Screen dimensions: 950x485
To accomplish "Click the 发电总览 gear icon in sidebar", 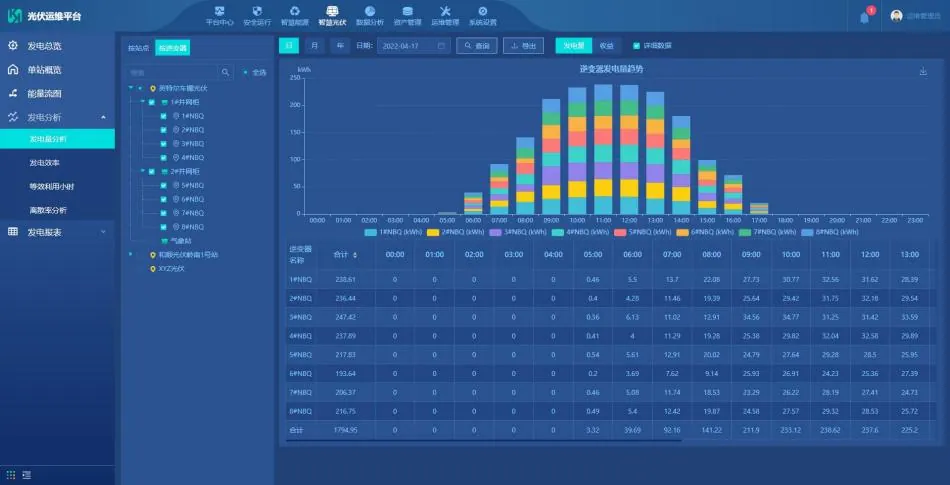I will [13, 46].
